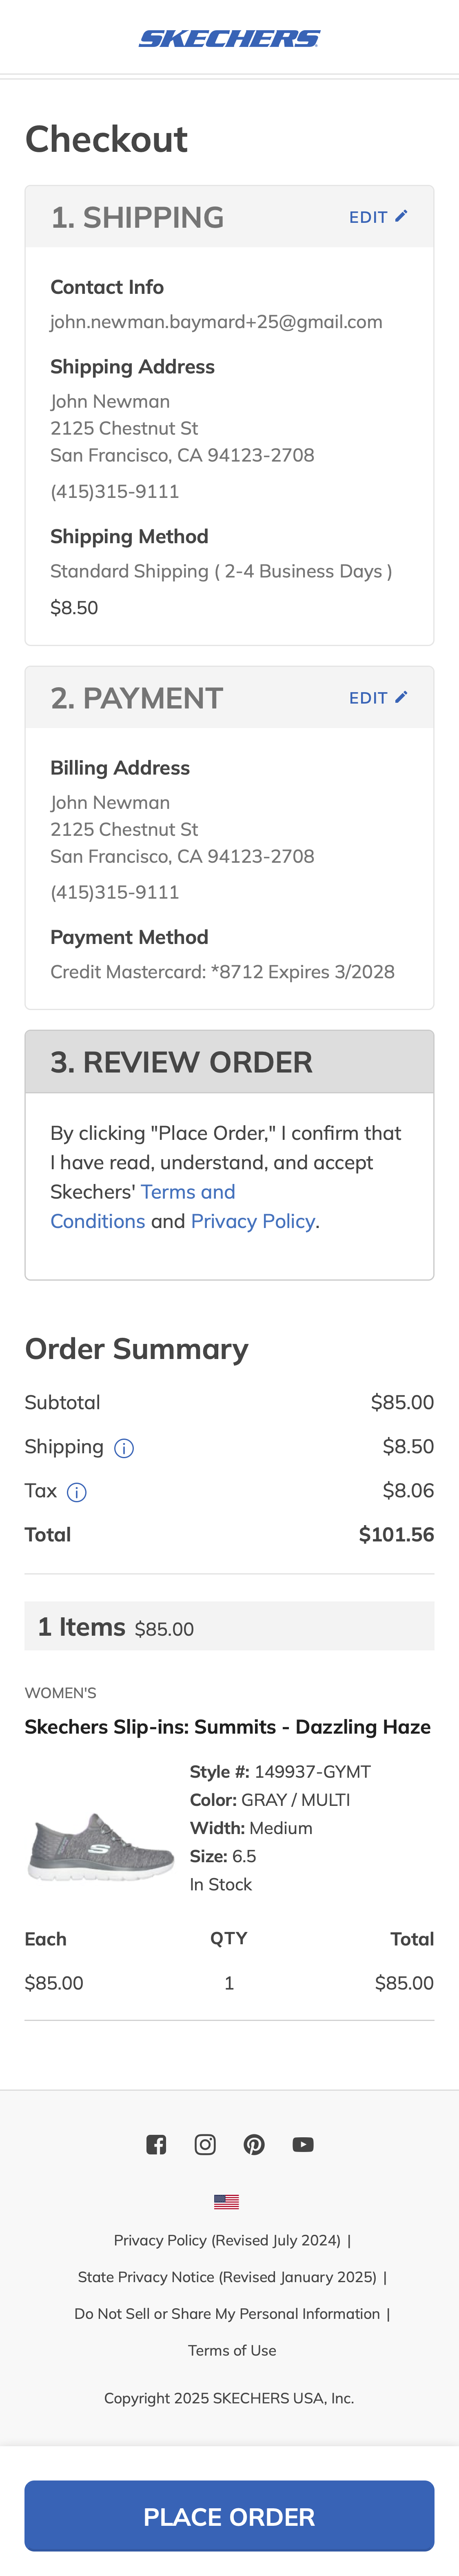Open the Instagram social icon
Screen dimensions: 459x2576
click(x=205, y=2144)
